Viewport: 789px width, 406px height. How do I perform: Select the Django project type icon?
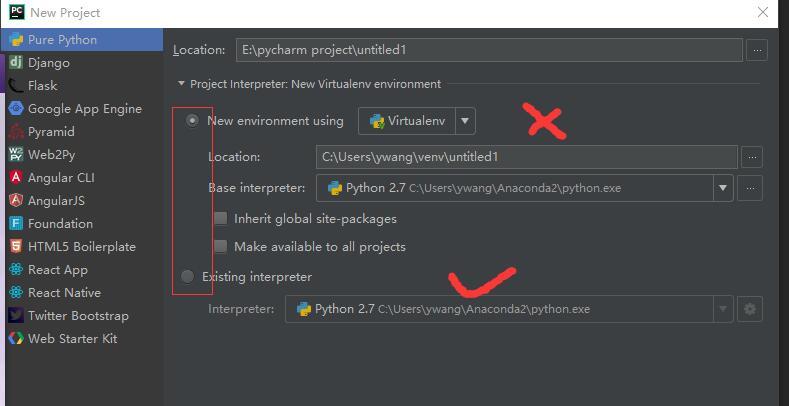[16, 63]
